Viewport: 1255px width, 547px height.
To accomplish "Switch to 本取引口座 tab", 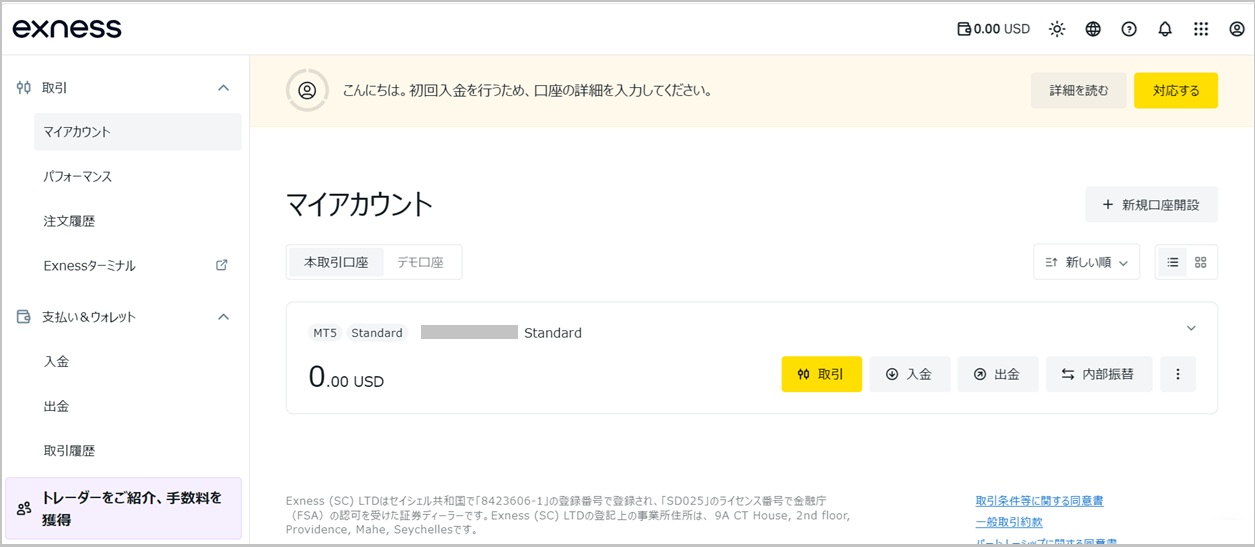I will click(x=337, y=262).
